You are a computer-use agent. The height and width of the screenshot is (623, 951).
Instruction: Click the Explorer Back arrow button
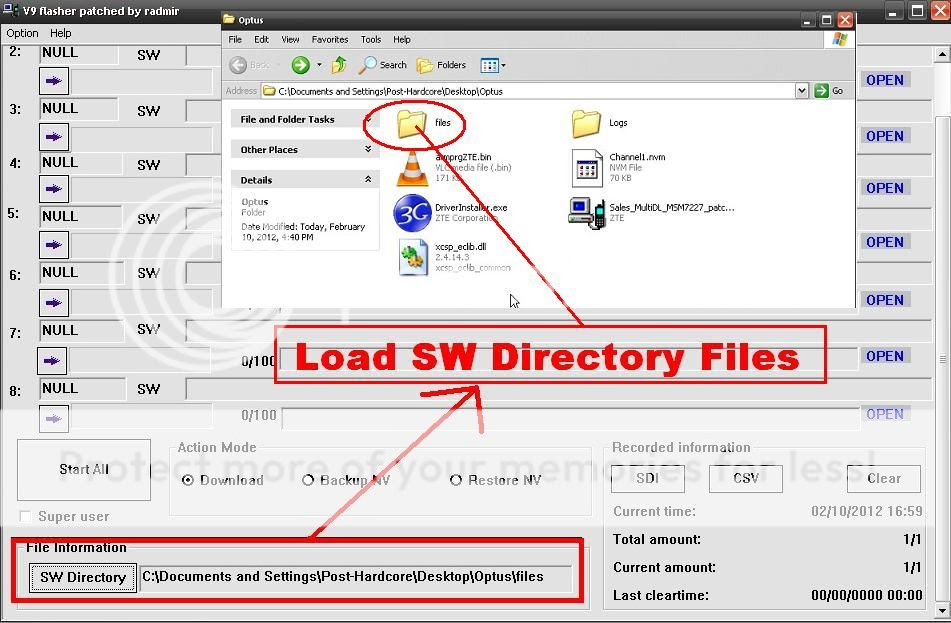point(238,65)
